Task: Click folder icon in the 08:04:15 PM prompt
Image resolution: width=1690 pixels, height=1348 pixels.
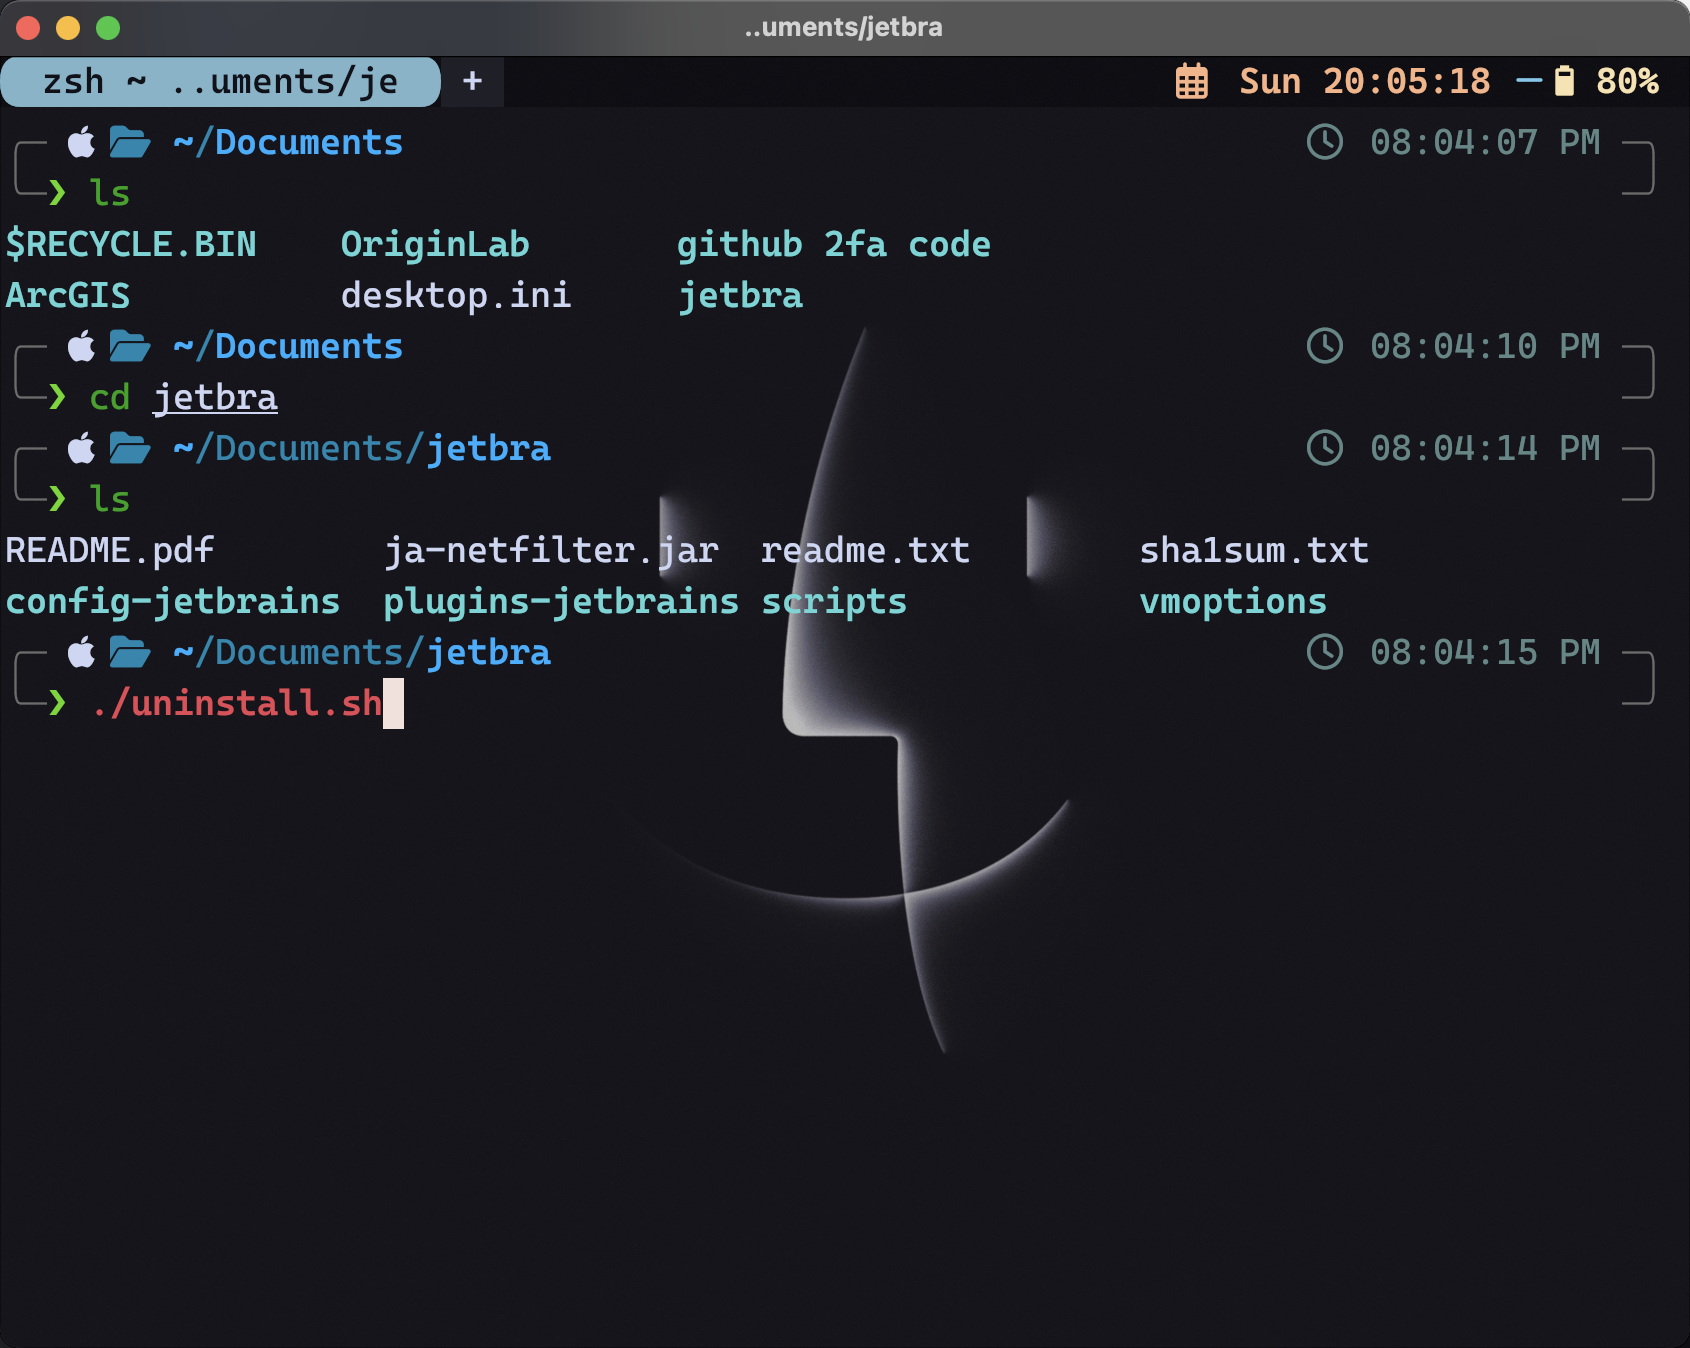Action: click(x=130, y=652)
